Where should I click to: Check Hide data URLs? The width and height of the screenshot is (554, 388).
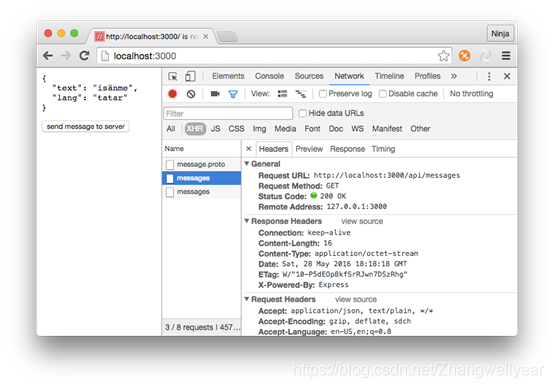click(x=302, y=113)
